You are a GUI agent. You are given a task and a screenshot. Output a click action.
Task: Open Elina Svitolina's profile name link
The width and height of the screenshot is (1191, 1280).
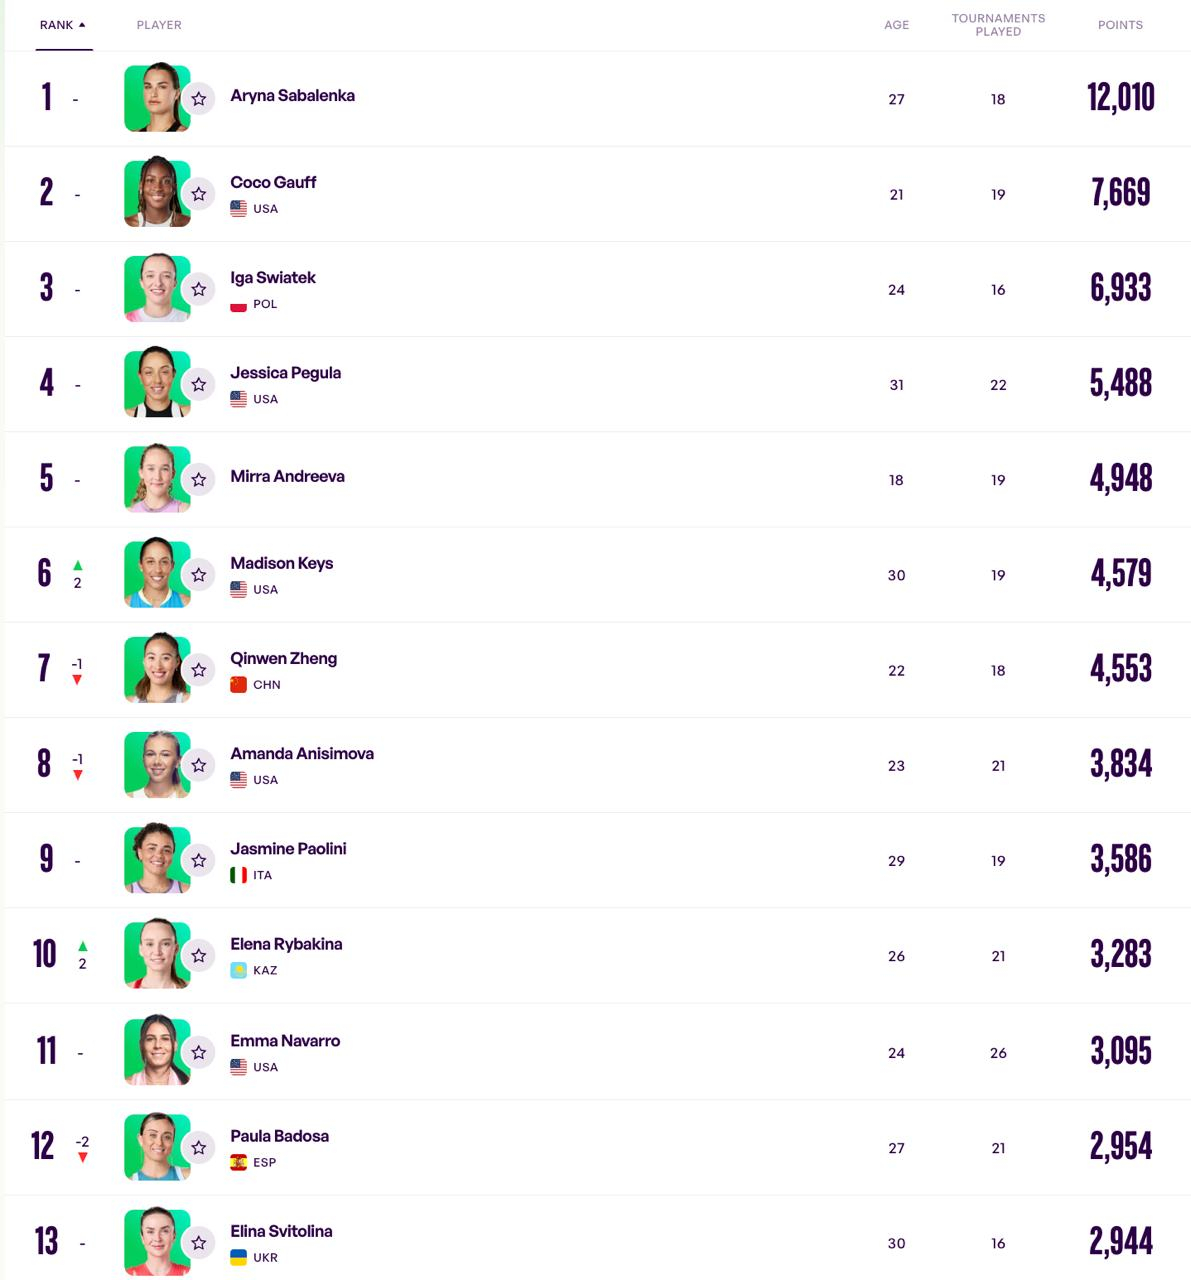[x=281, y=1231]
